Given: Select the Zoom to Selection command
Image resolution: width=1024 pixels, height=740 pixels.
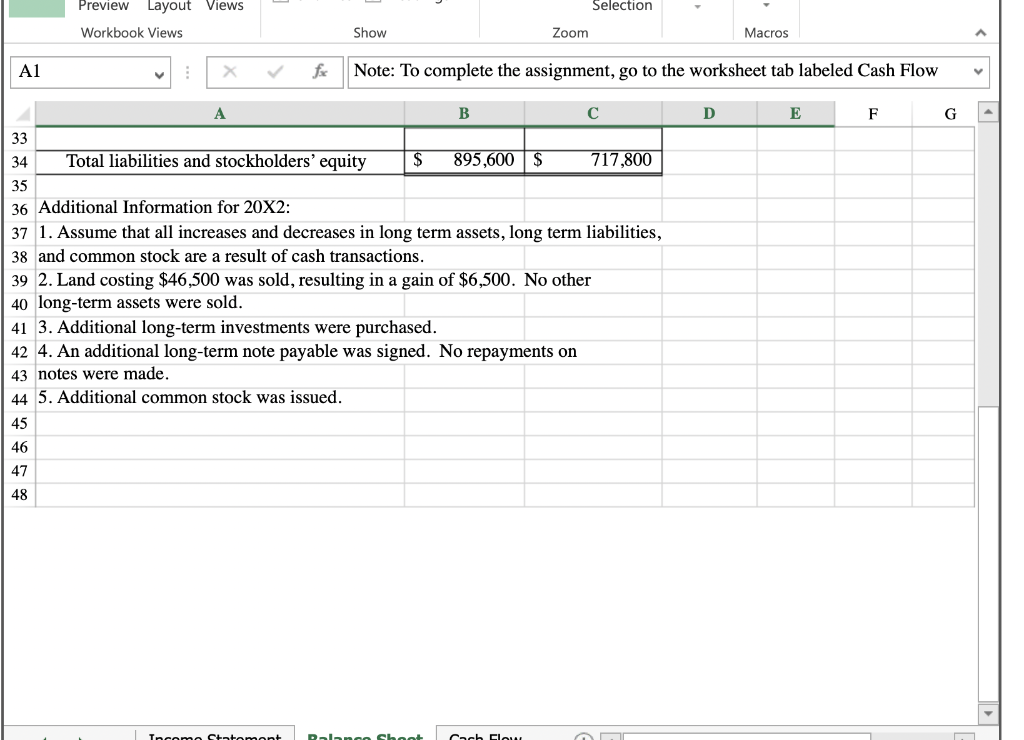Looking at the screenshot, I should point(621,6).
